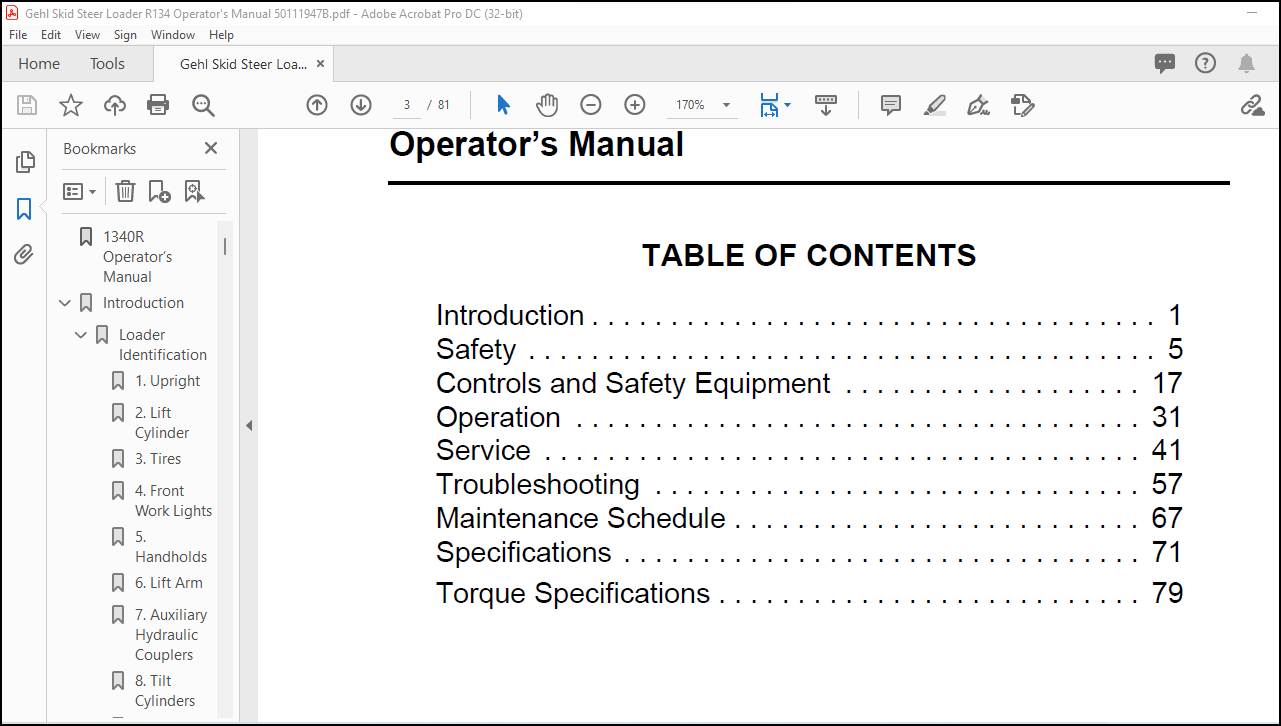Open 7. Auxiliary Hydraulic Couplers bookmark
This screenshot has height=726, width=1281.
[171, 635]
